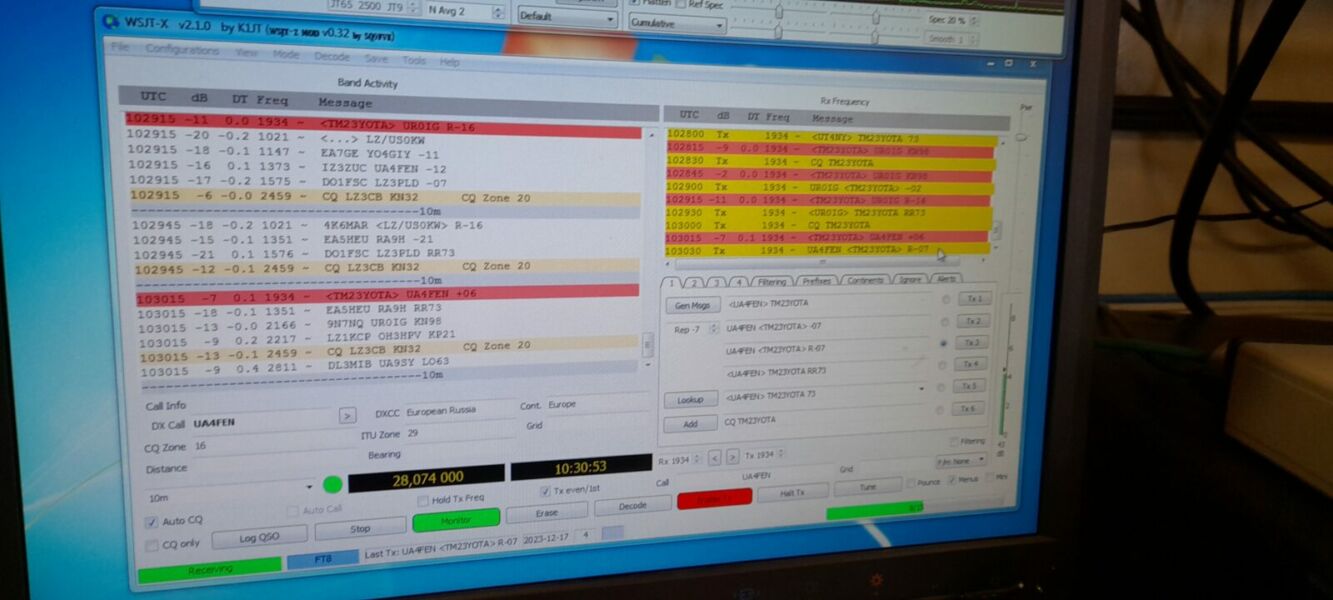Open the View menu
1333x600 pixels.
tap(246, 52)
